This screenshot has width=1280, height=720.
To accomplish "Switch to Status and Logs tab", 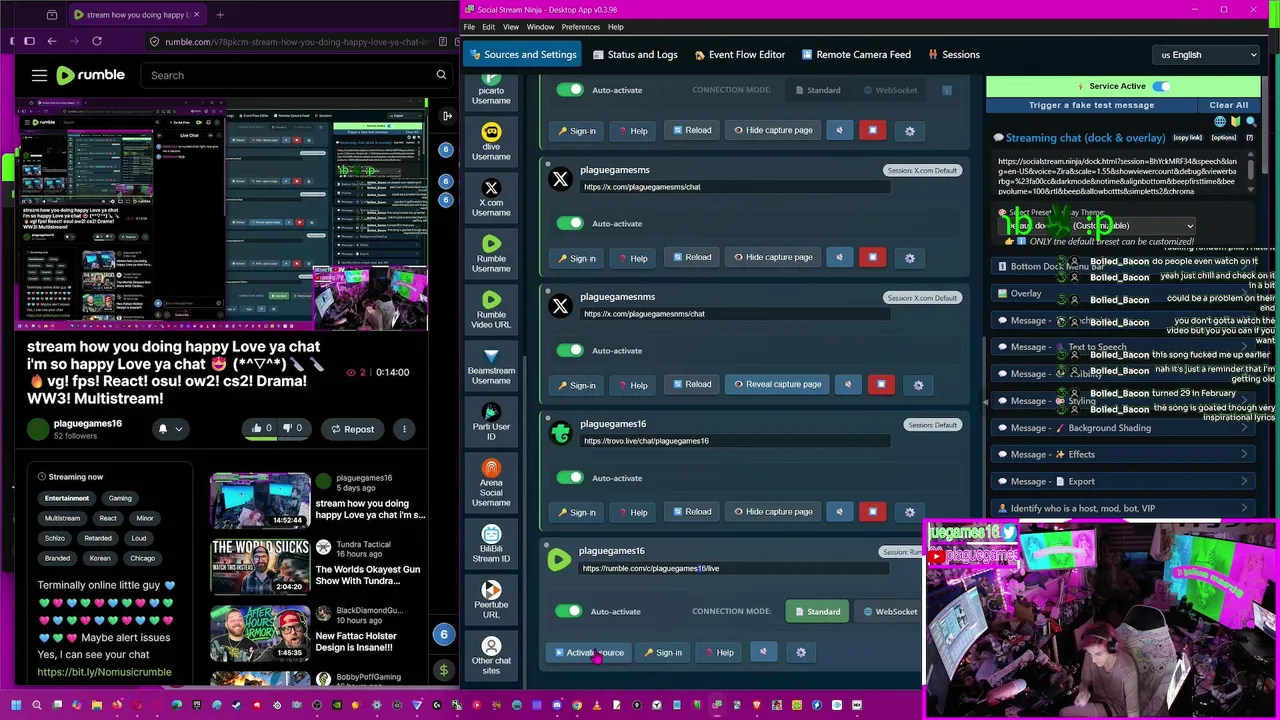I will (x=635, y=55).
